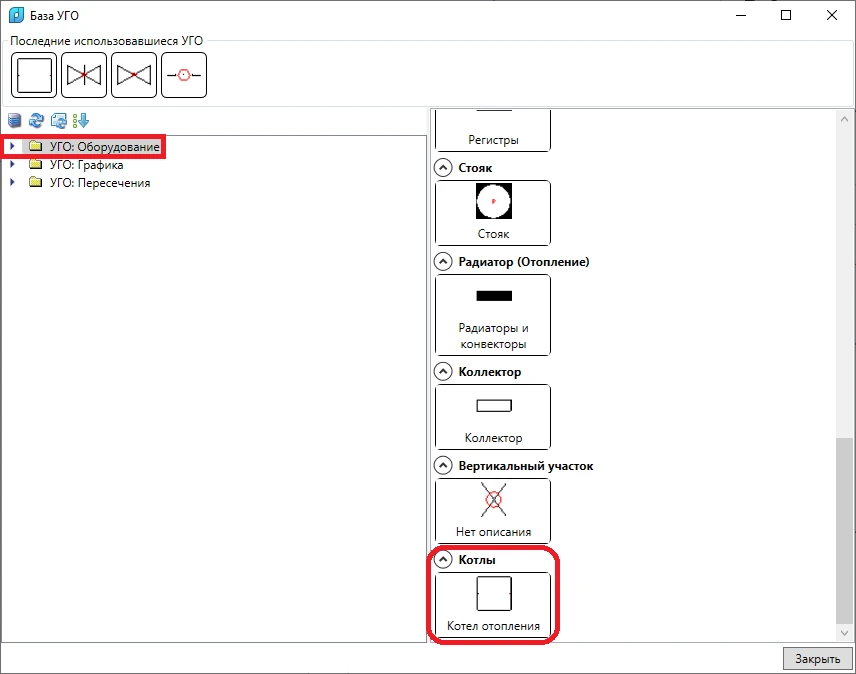Click the recent valve symbol with vertical line
Image resolution: width=856 pixels, height=674 pixels.
pos(84,75)
